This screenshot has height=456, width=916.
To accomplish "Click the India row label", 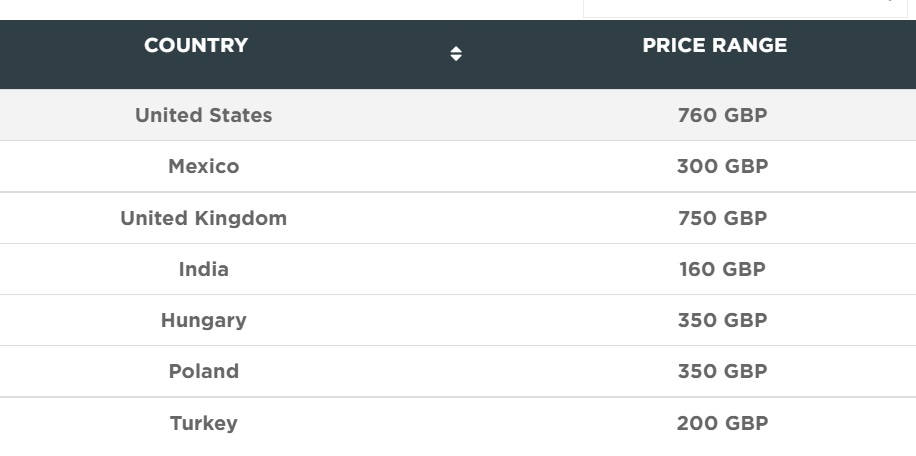I will tap(203, 270).
